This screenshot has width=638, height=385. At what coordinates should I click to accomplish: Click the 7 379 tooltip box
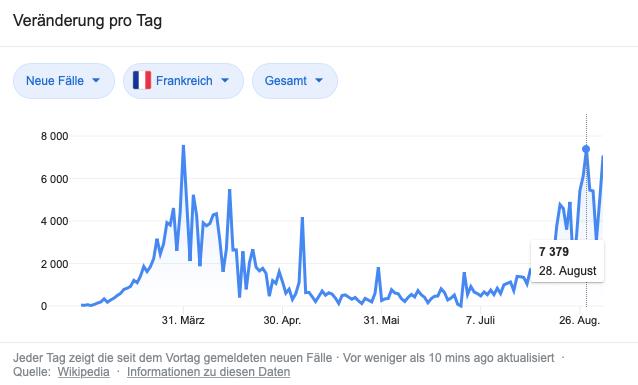568,261
